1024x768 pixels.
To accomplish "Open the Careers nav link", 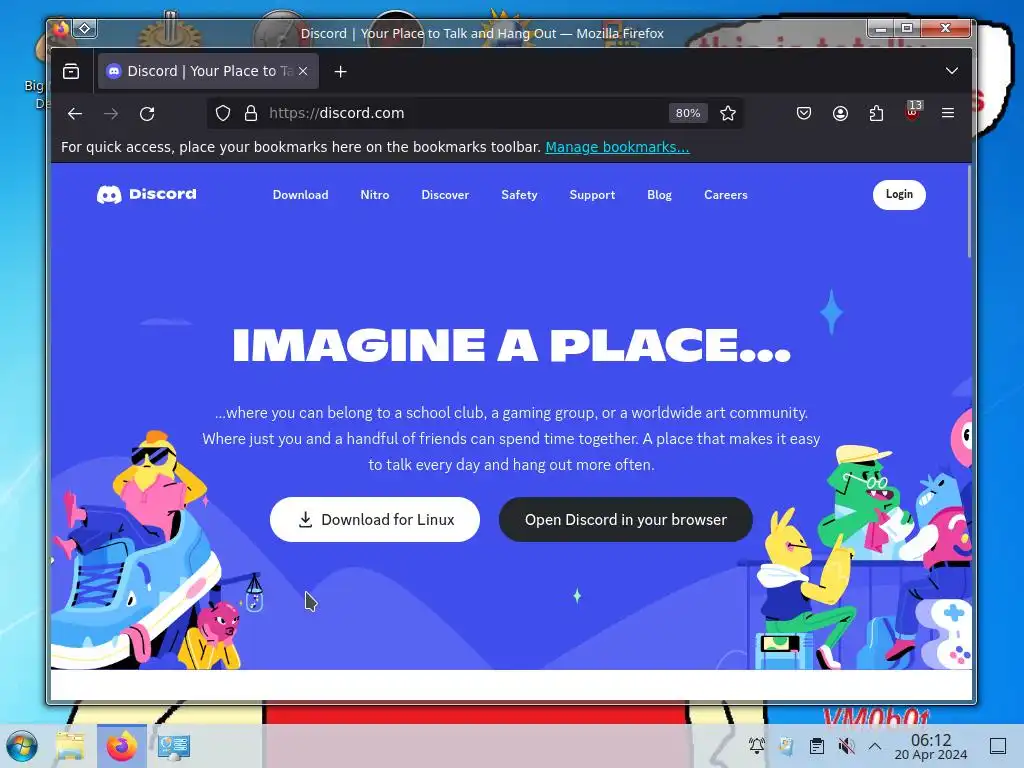I will click(x=726, y=195).
